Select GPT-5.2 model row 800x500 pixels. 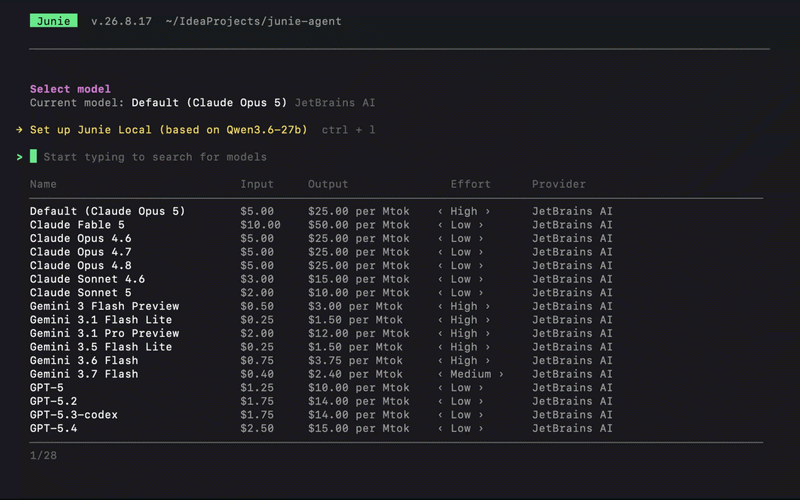click(320, 401)
